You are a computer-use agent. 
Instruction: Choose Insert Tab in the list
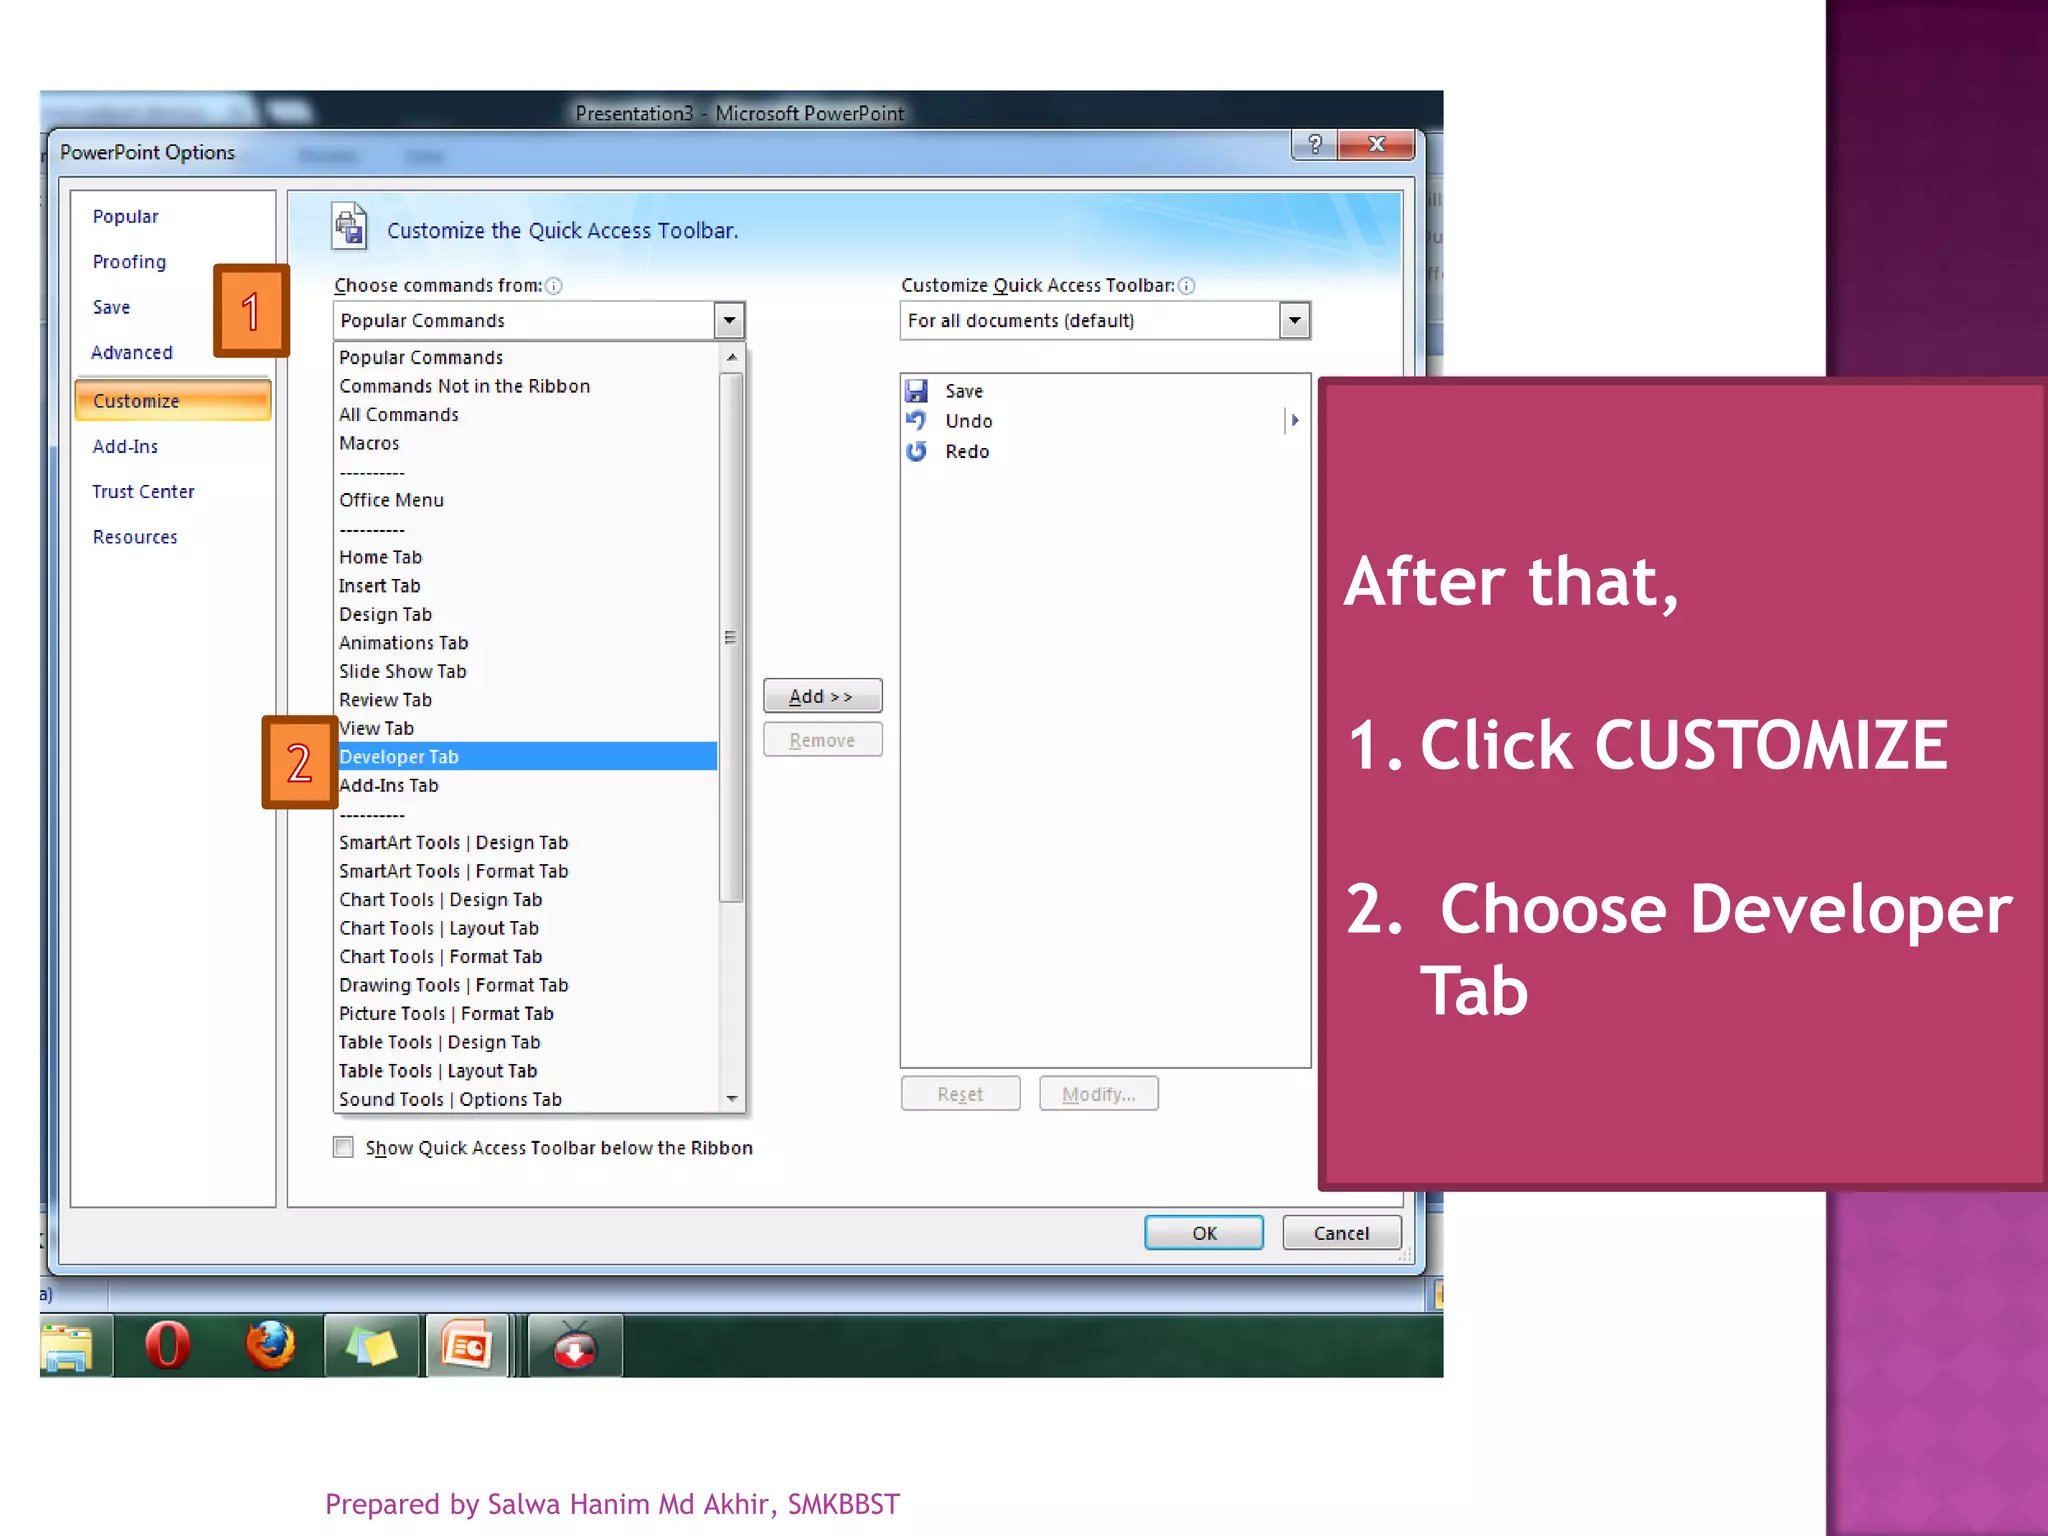(527, 586)
